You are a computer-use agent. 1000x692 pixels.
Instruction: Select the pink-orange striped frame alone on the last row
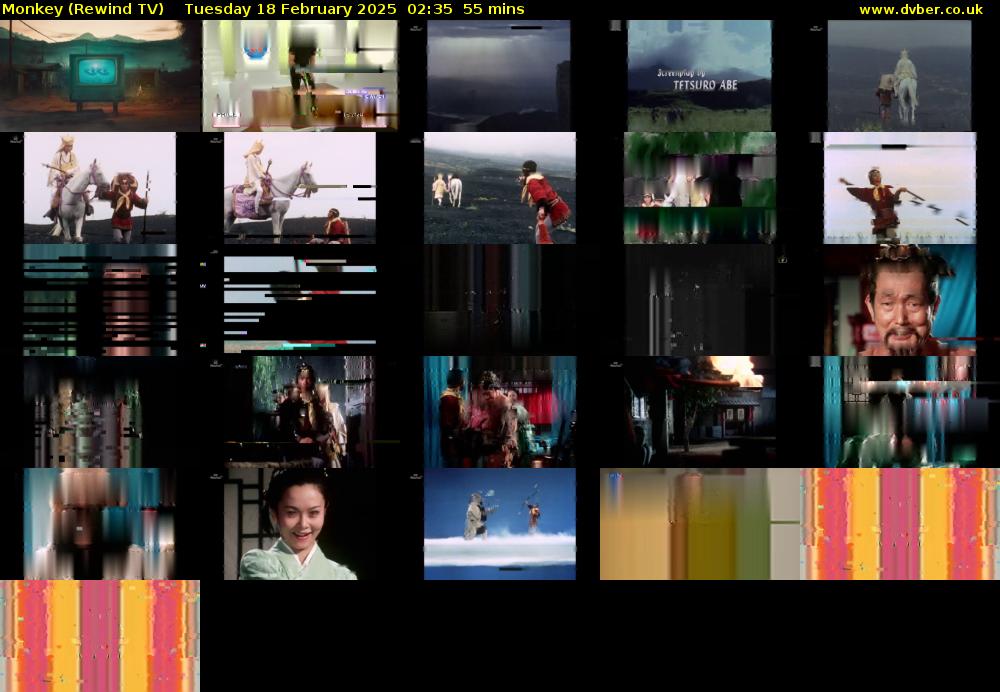[x=100, y=636]
